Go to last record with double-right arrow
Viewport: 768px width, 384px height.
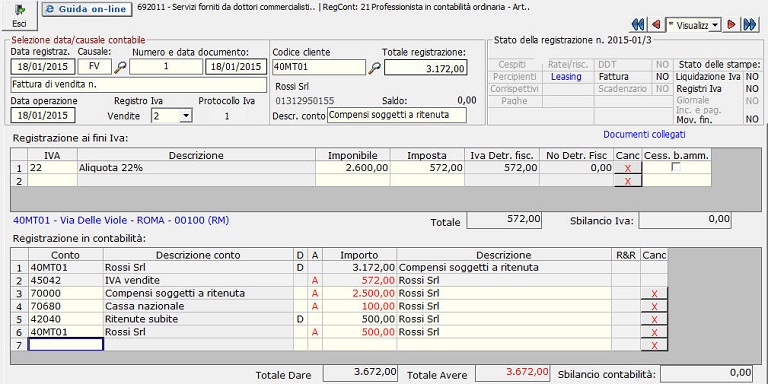pos(750,25)
